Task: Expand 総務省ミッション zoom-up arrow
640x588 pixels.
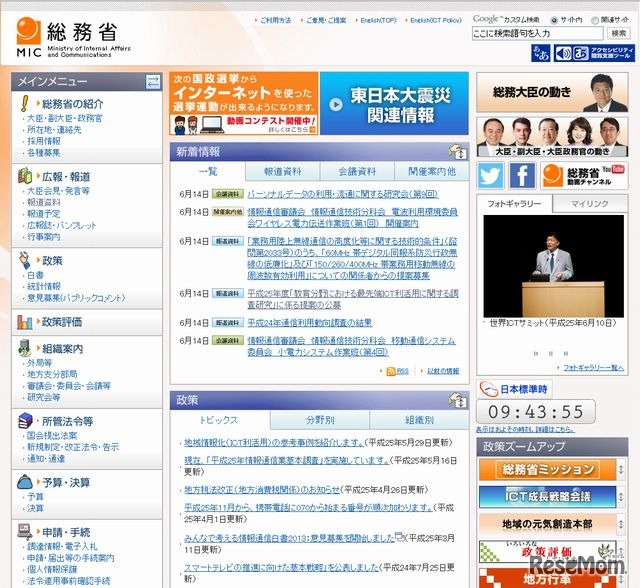Action: [621, 469]
